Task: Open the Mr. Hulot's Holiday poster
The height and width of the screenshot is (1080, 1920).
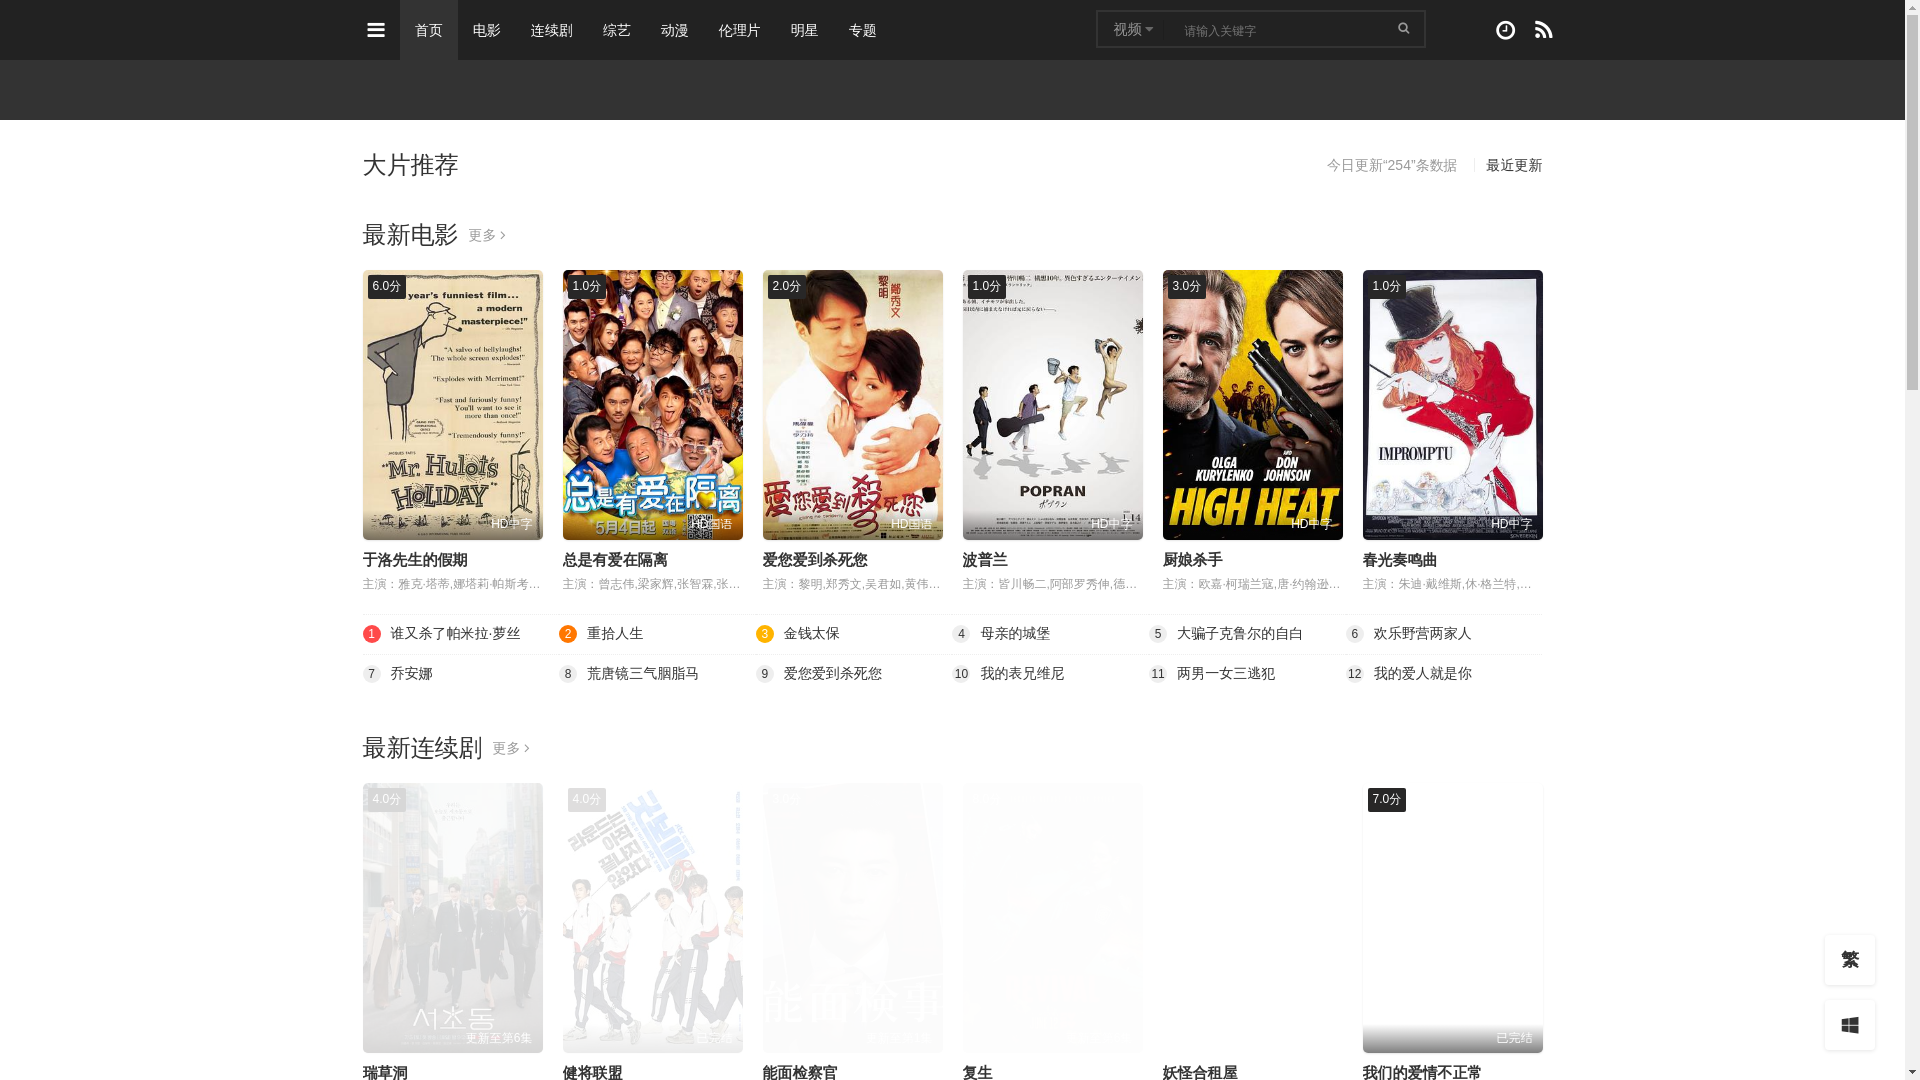Action: point(453,405)
